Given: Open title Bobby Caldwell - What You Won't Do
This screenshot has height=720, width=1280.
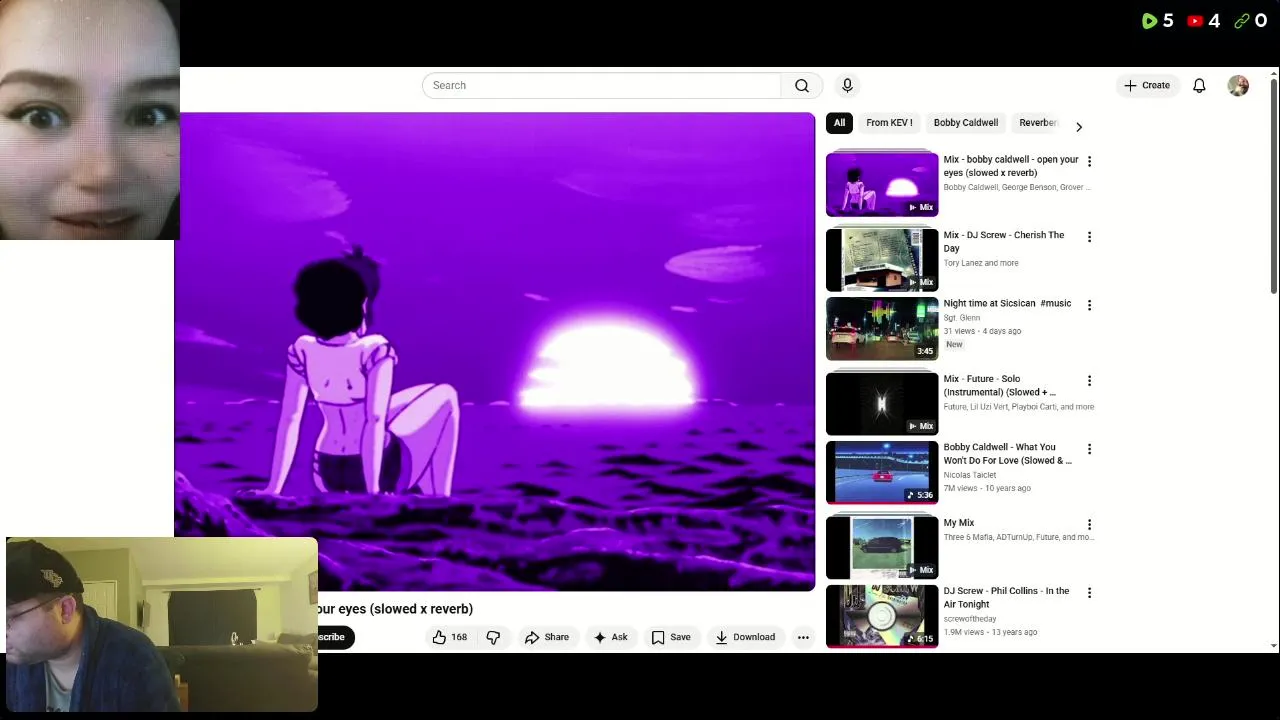Looking at the screenshot, I should (x=1007, y=454).
